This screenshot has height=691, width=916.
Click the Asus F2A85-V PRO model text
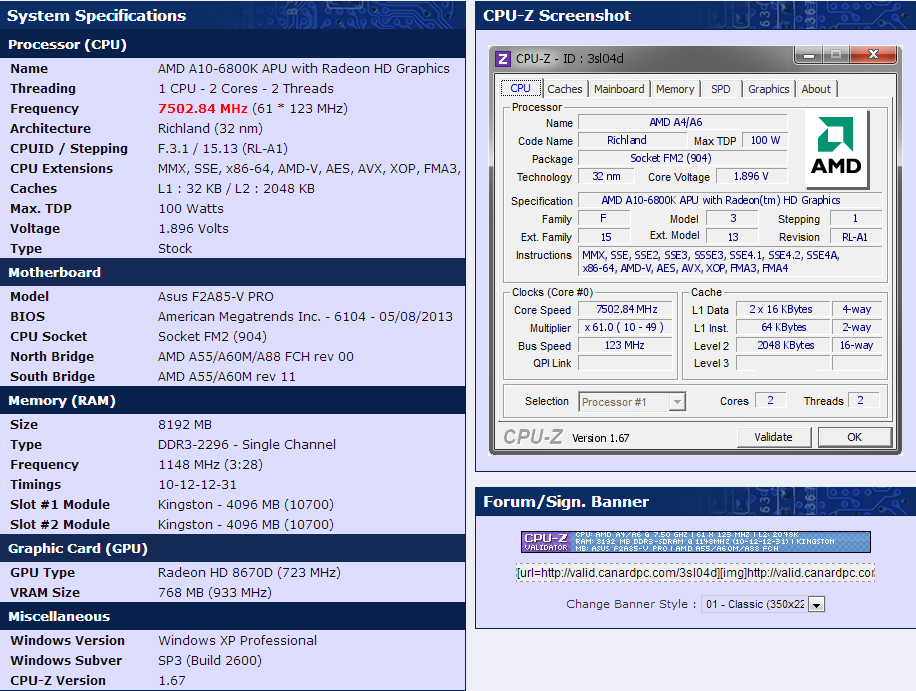[x=216, y=297]
